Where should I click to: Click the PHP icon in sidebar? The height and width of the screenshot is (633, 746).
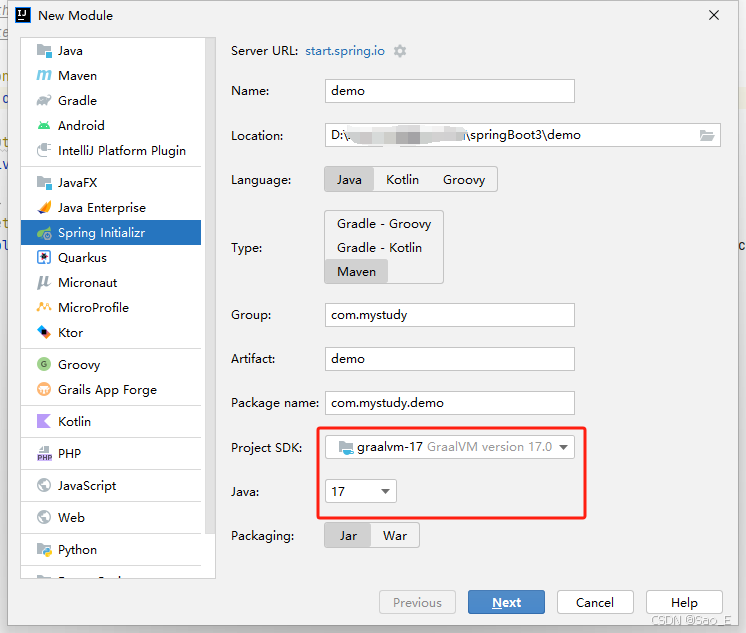pos(44,454)
